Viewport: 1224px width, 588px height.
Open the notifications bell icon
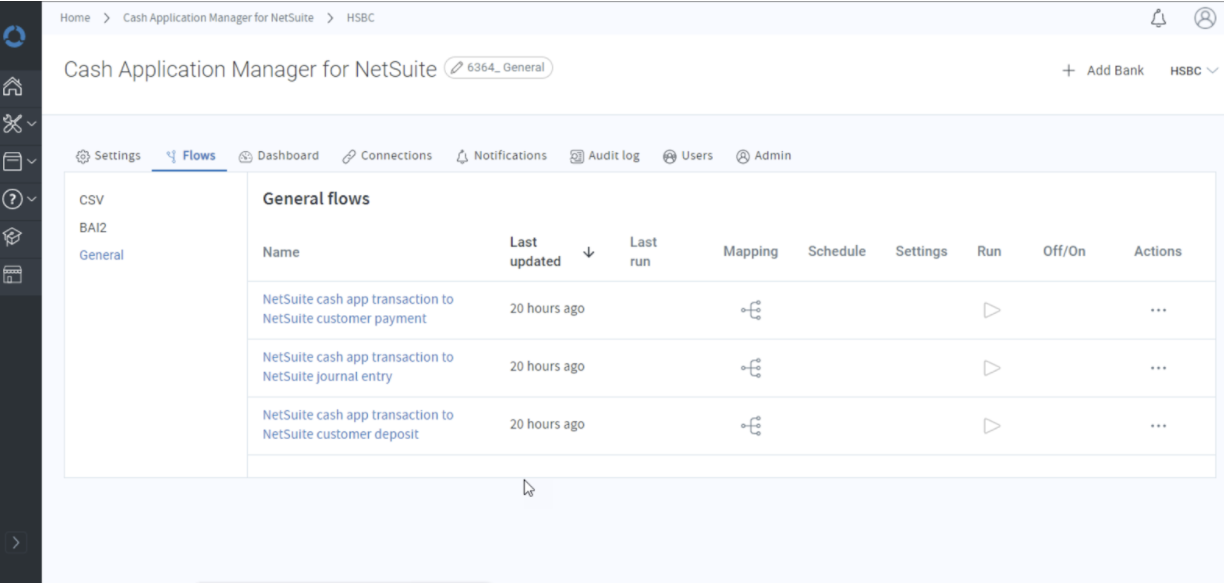(1159, 18)
